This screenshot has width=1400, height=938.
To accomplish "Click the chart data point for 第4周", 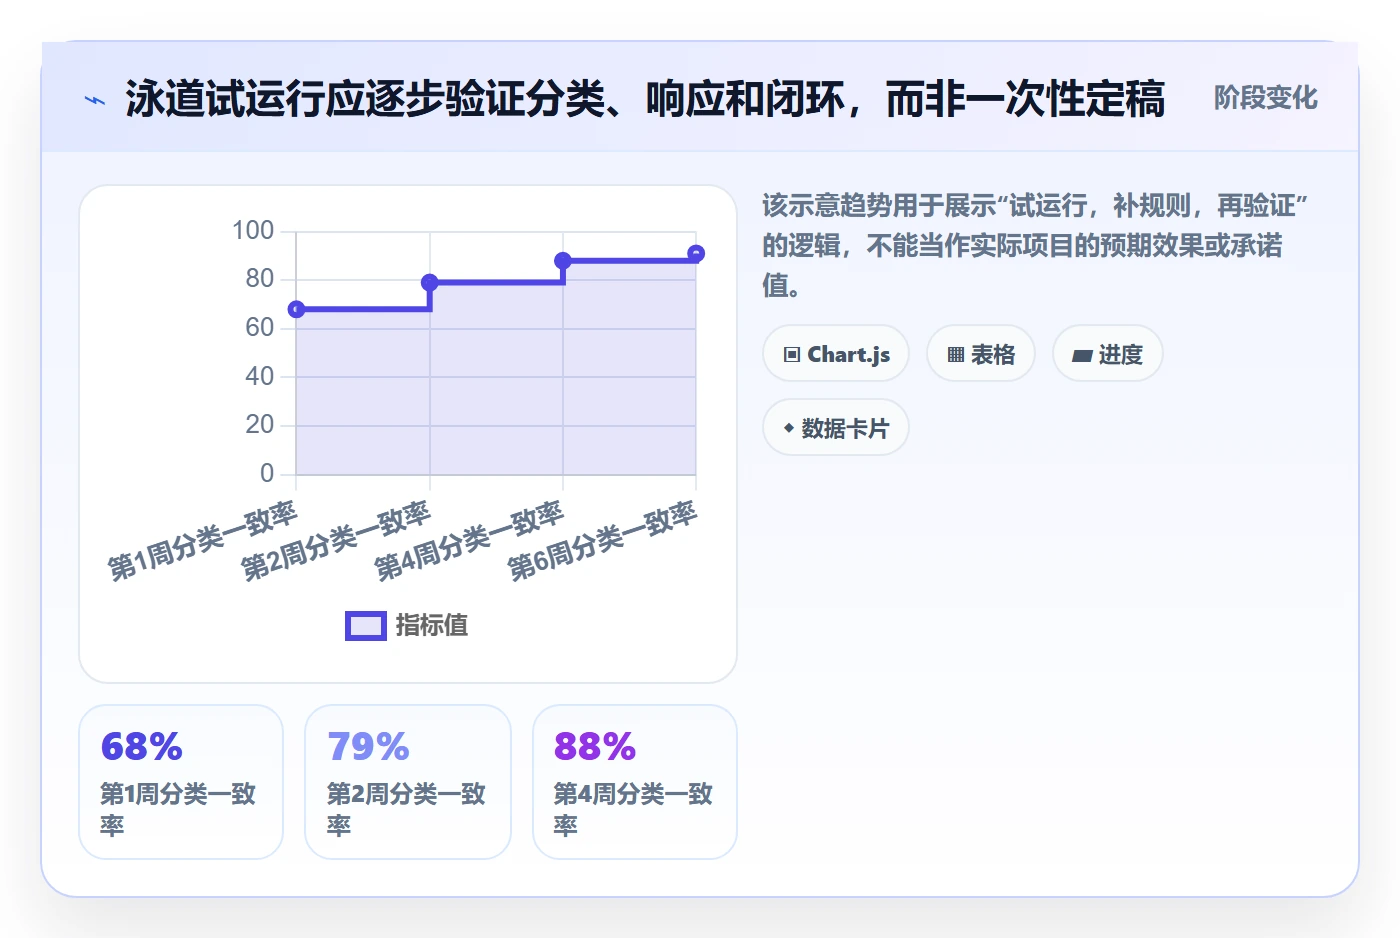I will [563, 260].
